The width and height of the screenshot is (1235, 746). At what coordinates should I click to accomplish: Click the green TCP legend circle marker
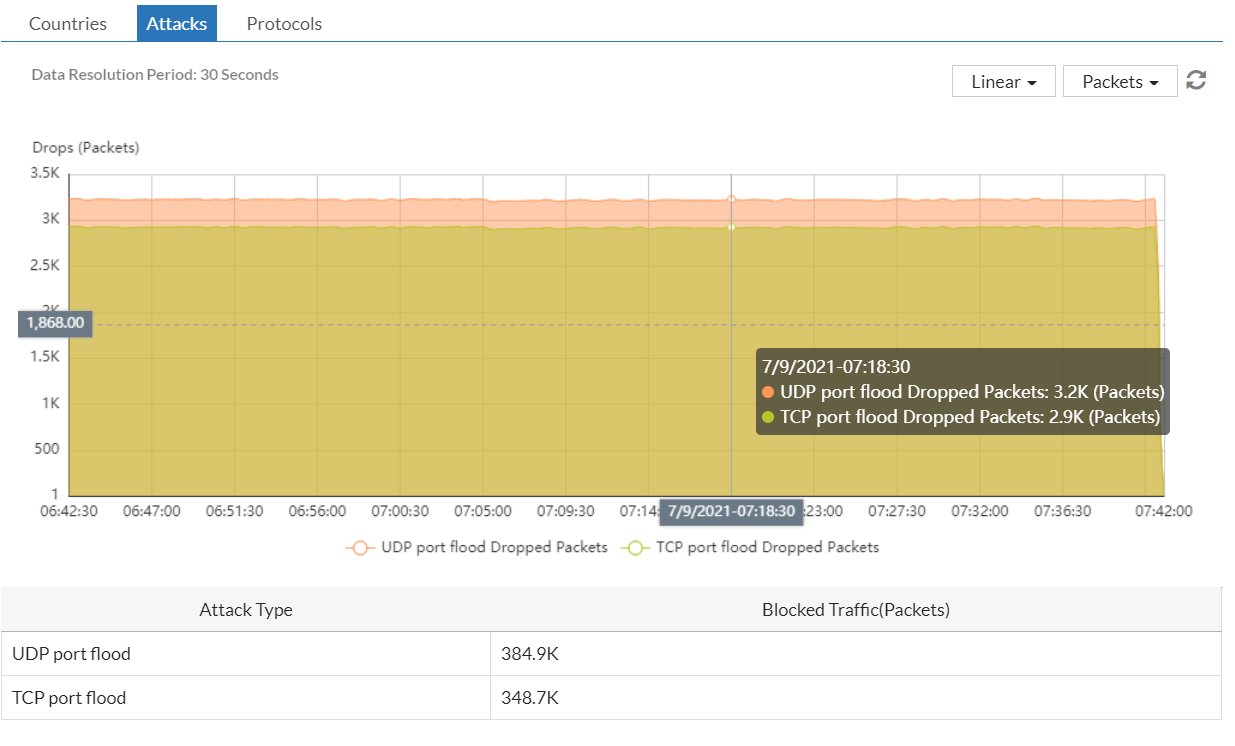coord(634,548)
